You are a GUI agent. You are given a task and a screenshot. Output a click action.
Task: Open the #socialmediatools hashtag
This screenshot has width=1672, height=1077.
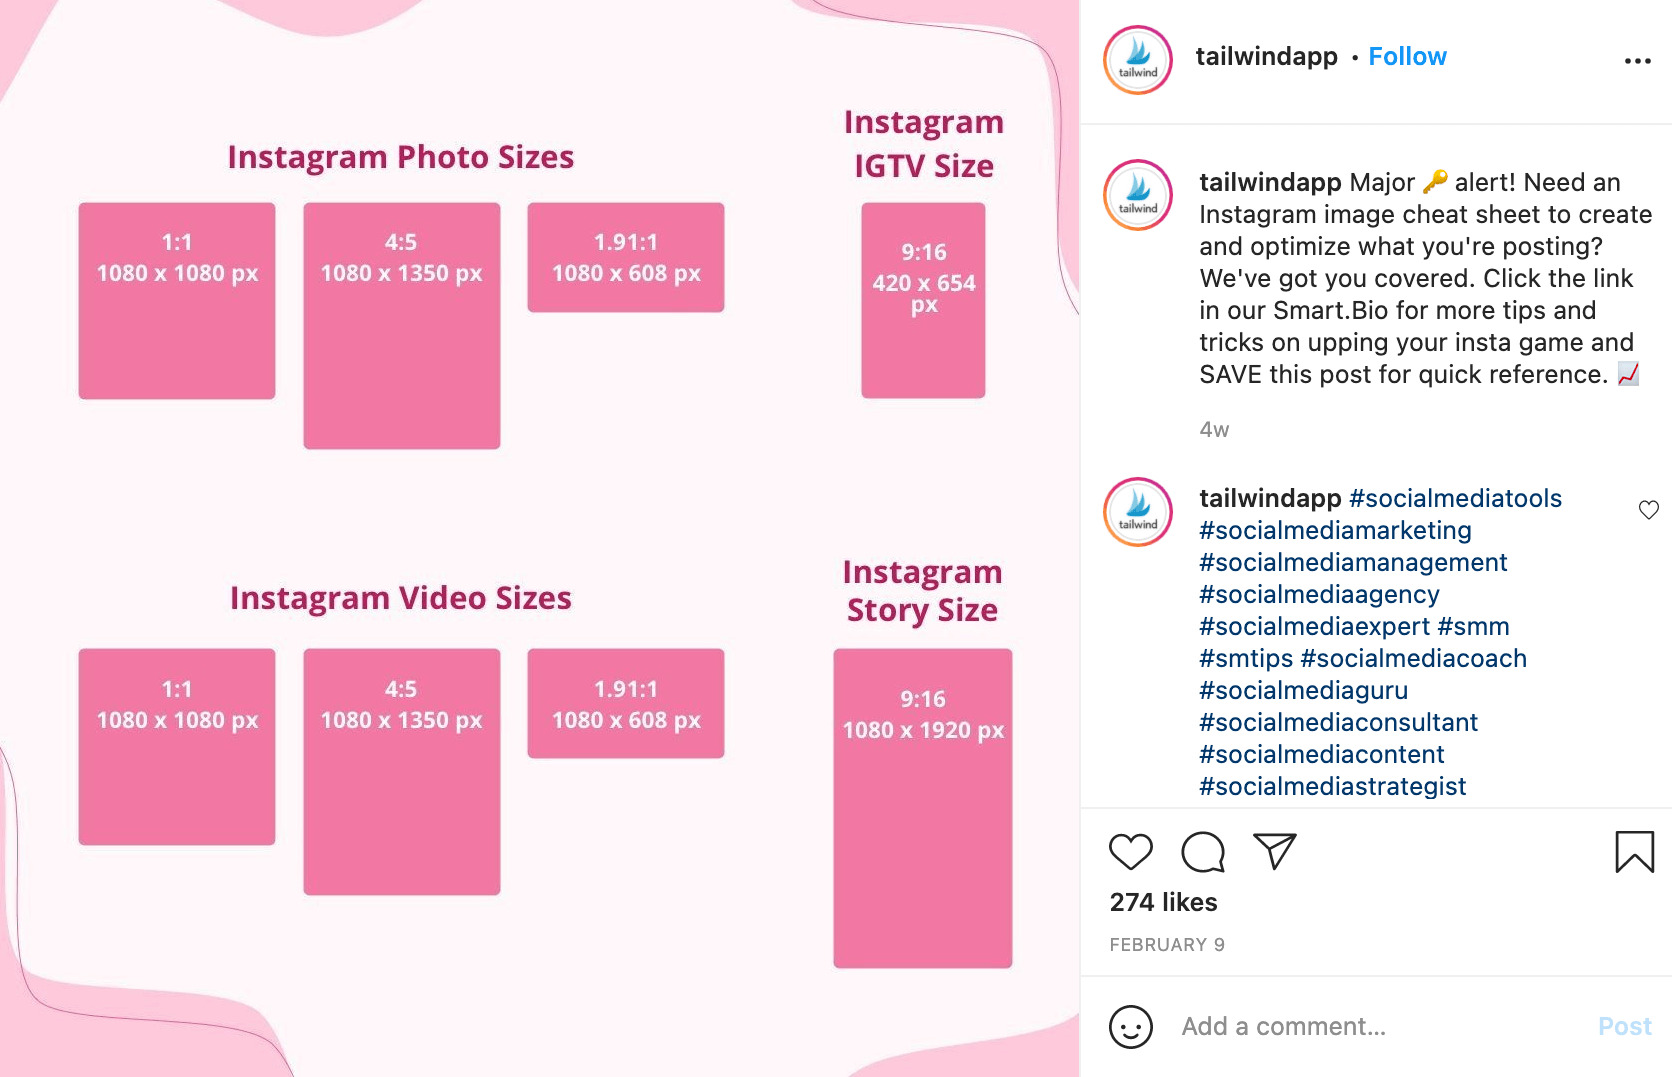[1455, 499]
